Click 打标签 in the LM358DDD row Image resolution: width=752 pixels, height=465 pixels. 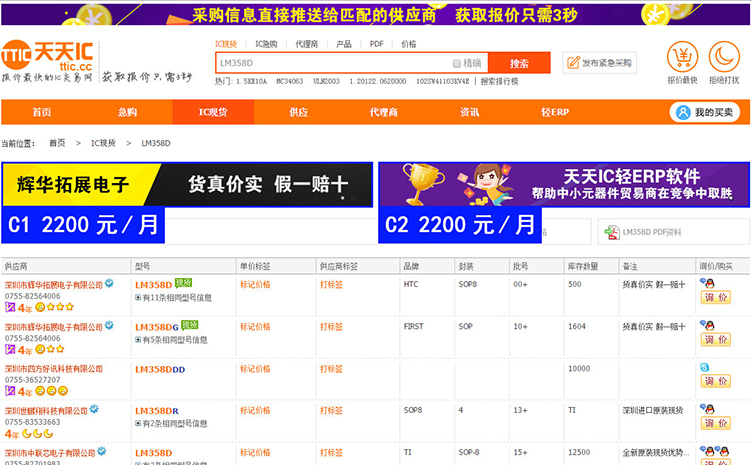click(331, 369)
